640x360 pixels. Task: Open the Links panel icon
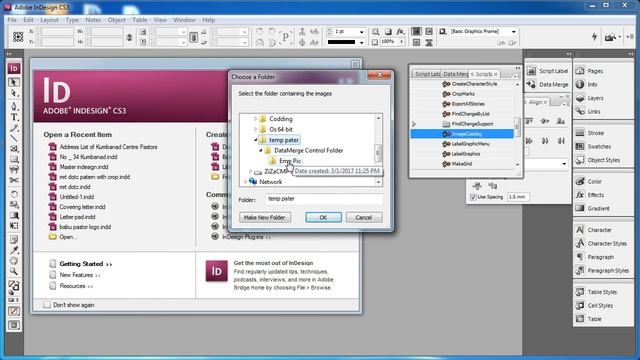pos(580,111)
